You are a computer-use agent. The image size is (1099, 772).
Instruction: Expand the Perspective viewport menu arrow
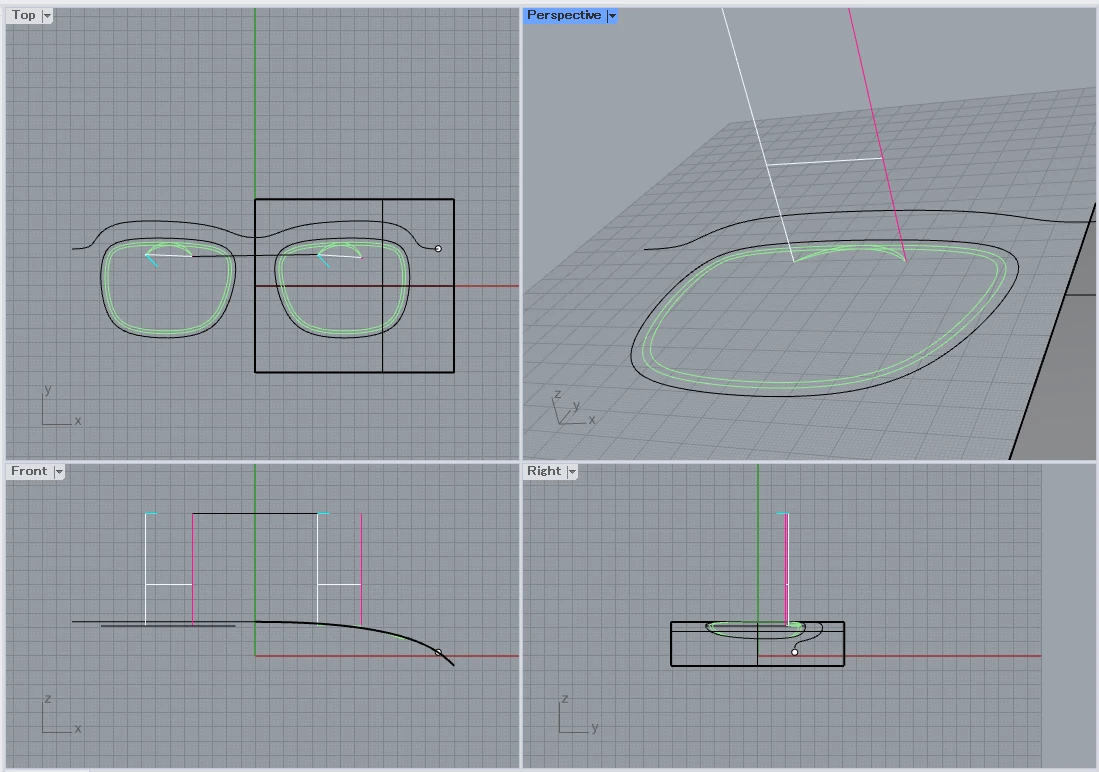tap(612, 15)
